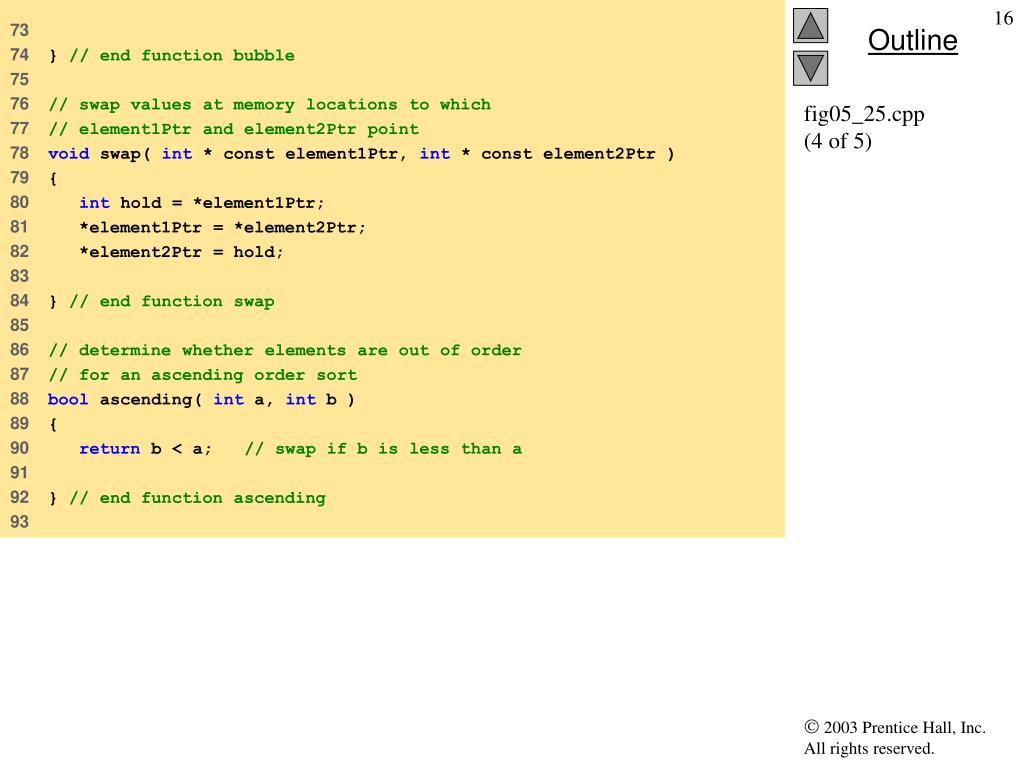Click the *element1Ptr = *element2Ptr statement
1024x768 pixels.
pos(223,228)
